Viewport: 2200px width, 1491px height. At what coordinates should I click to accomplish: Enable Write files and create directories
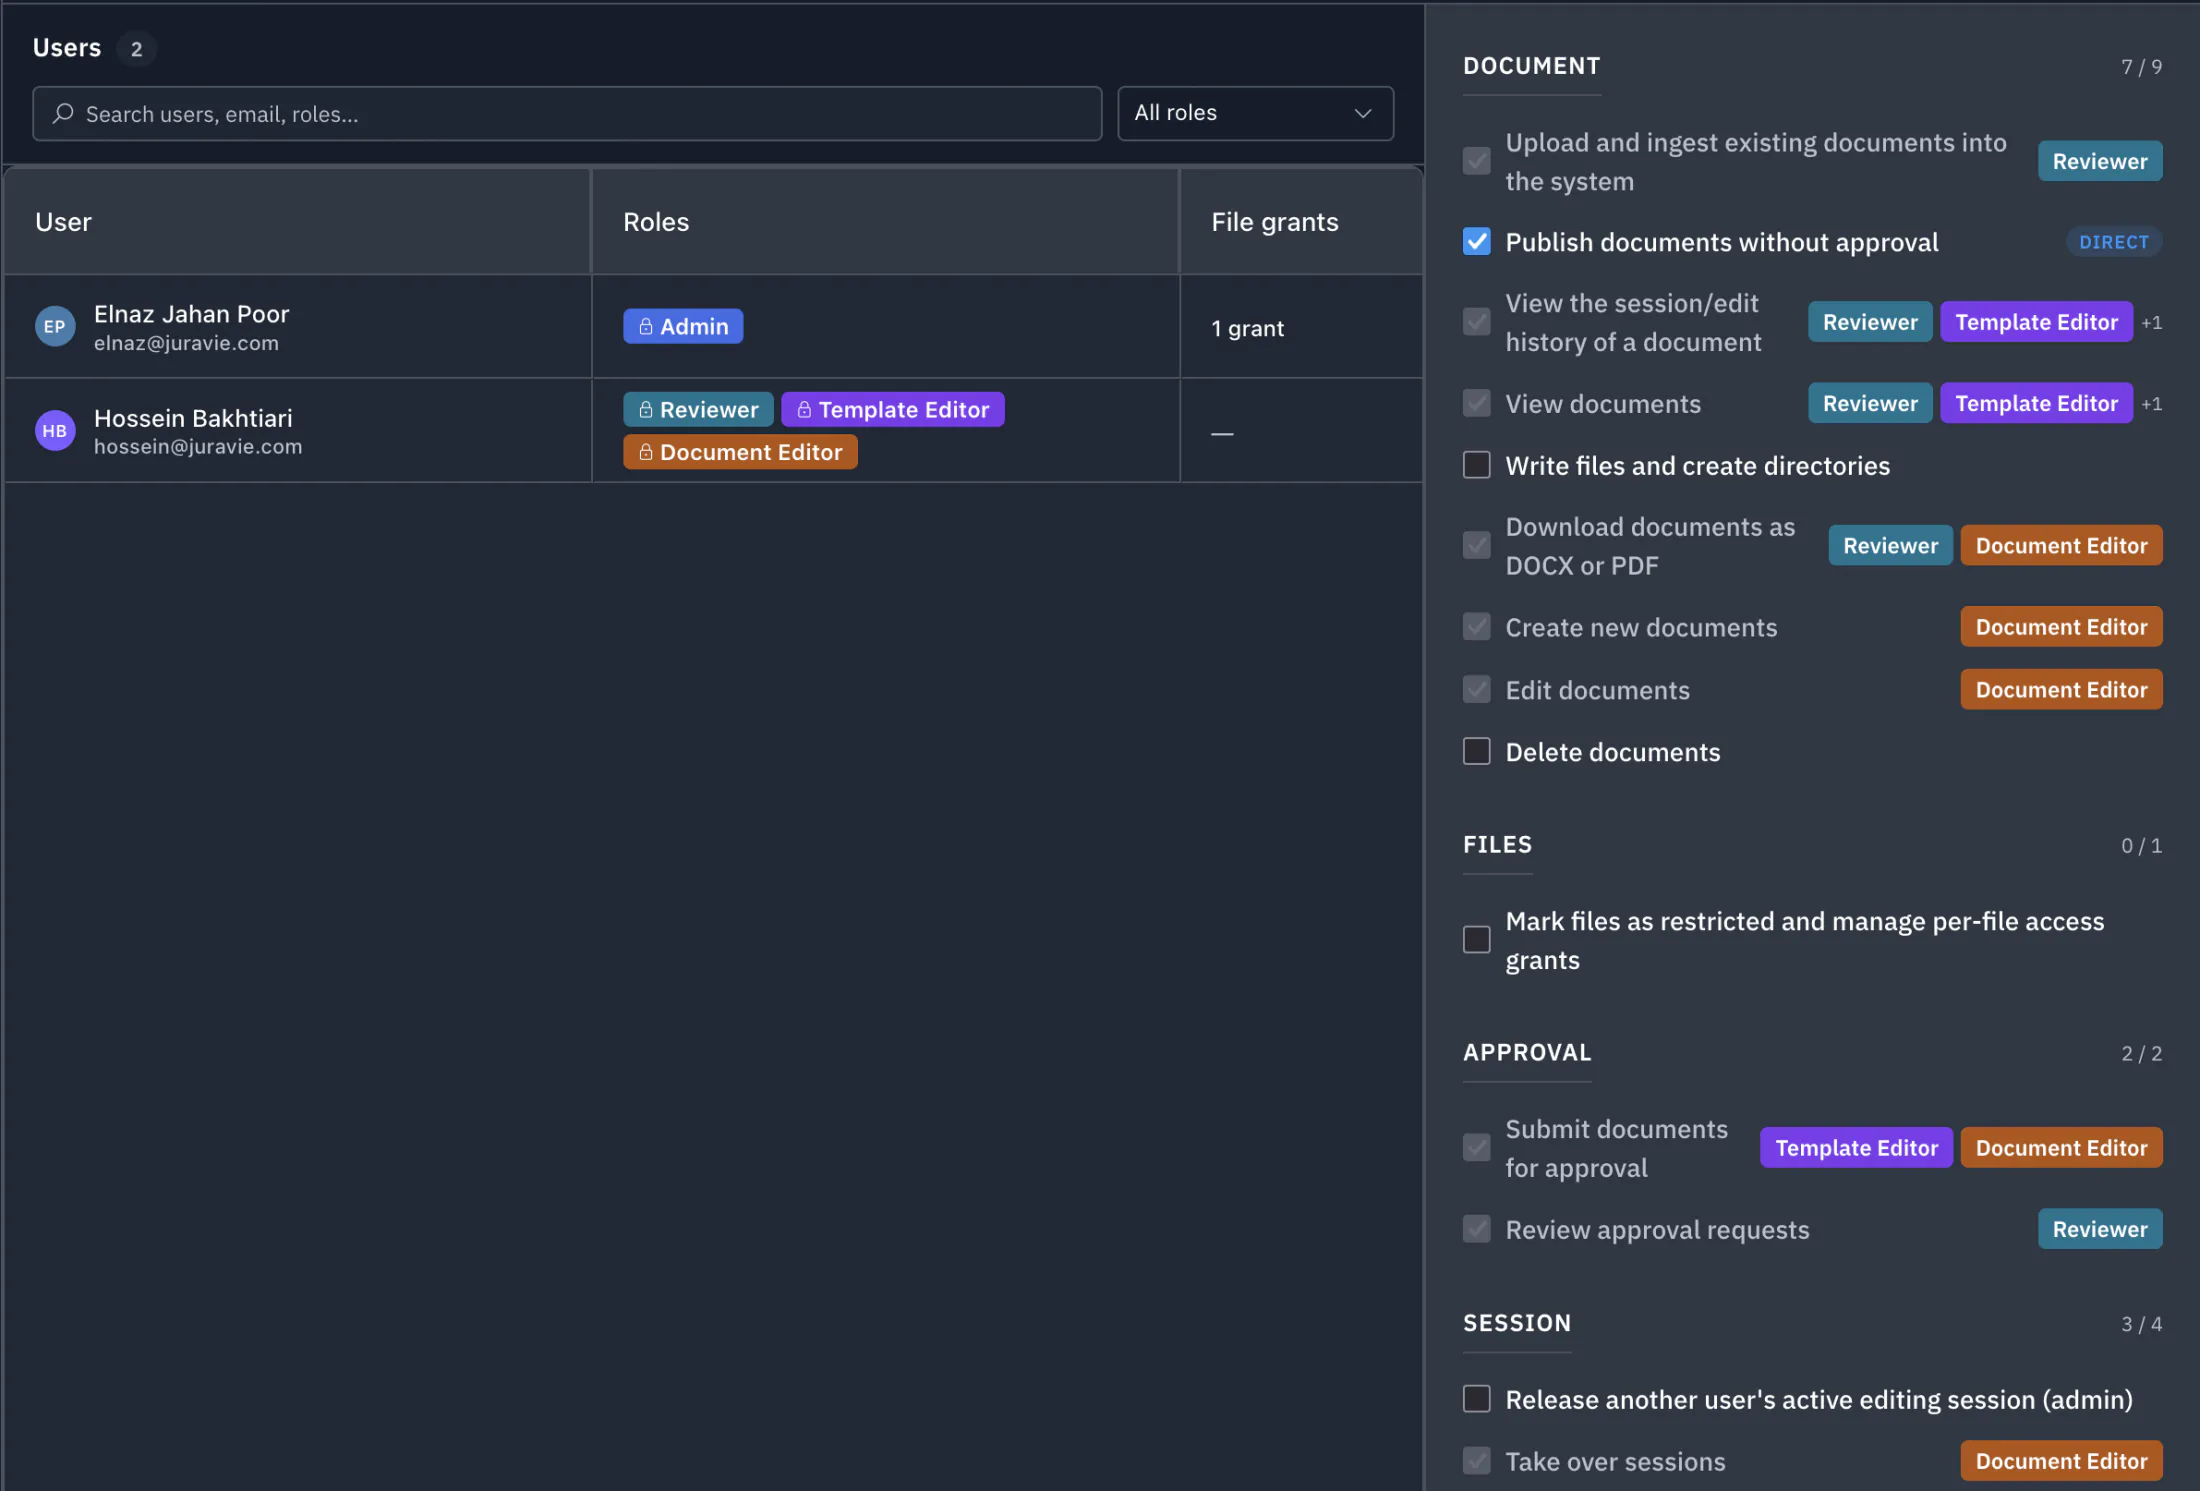coord(1477,465)
